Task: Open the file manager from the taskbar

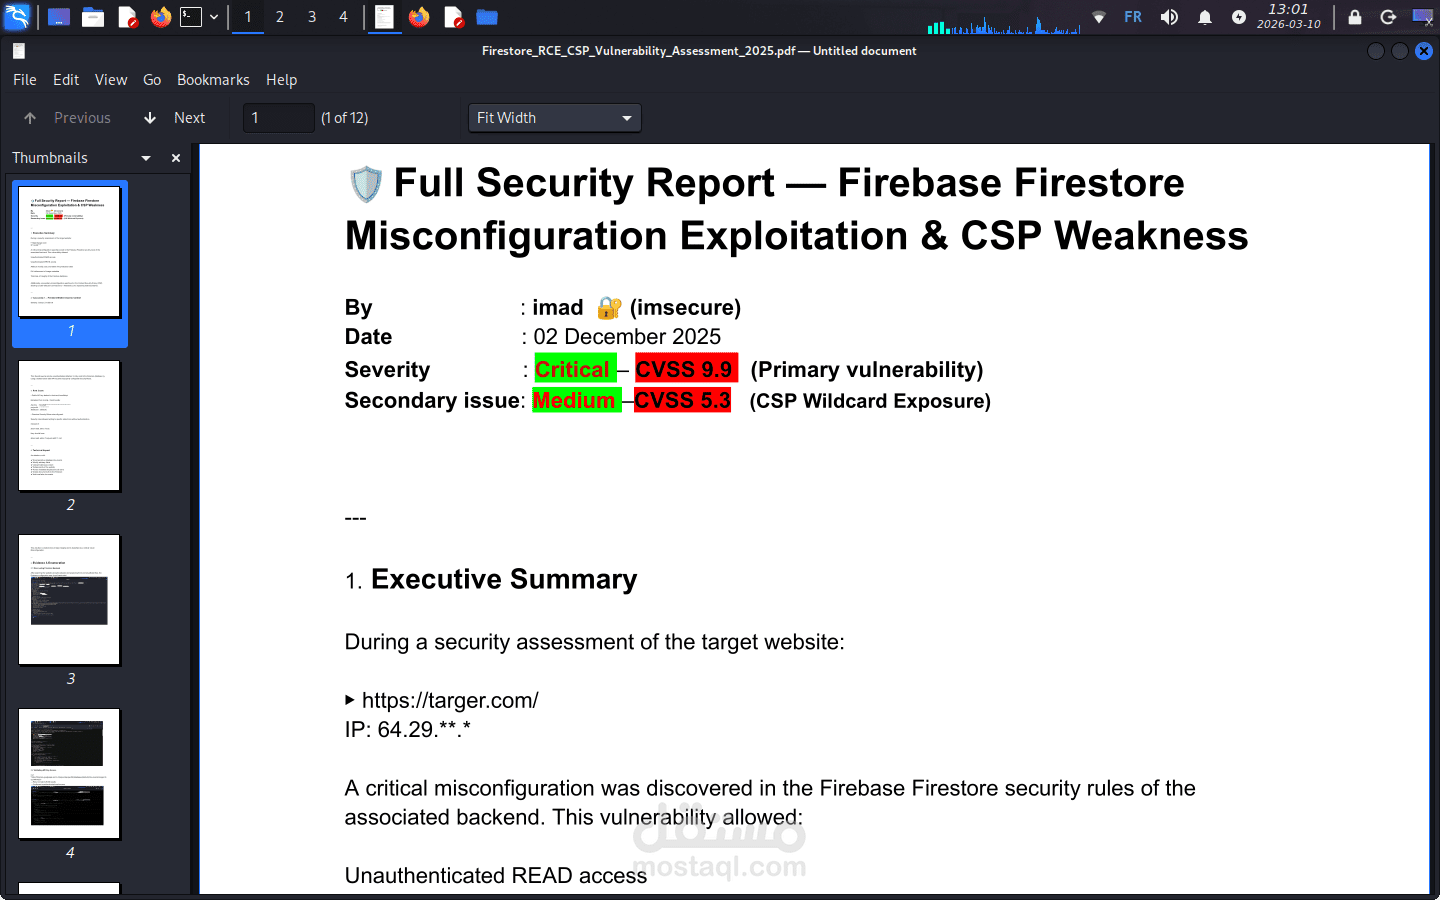Action: tap(93, 17)
